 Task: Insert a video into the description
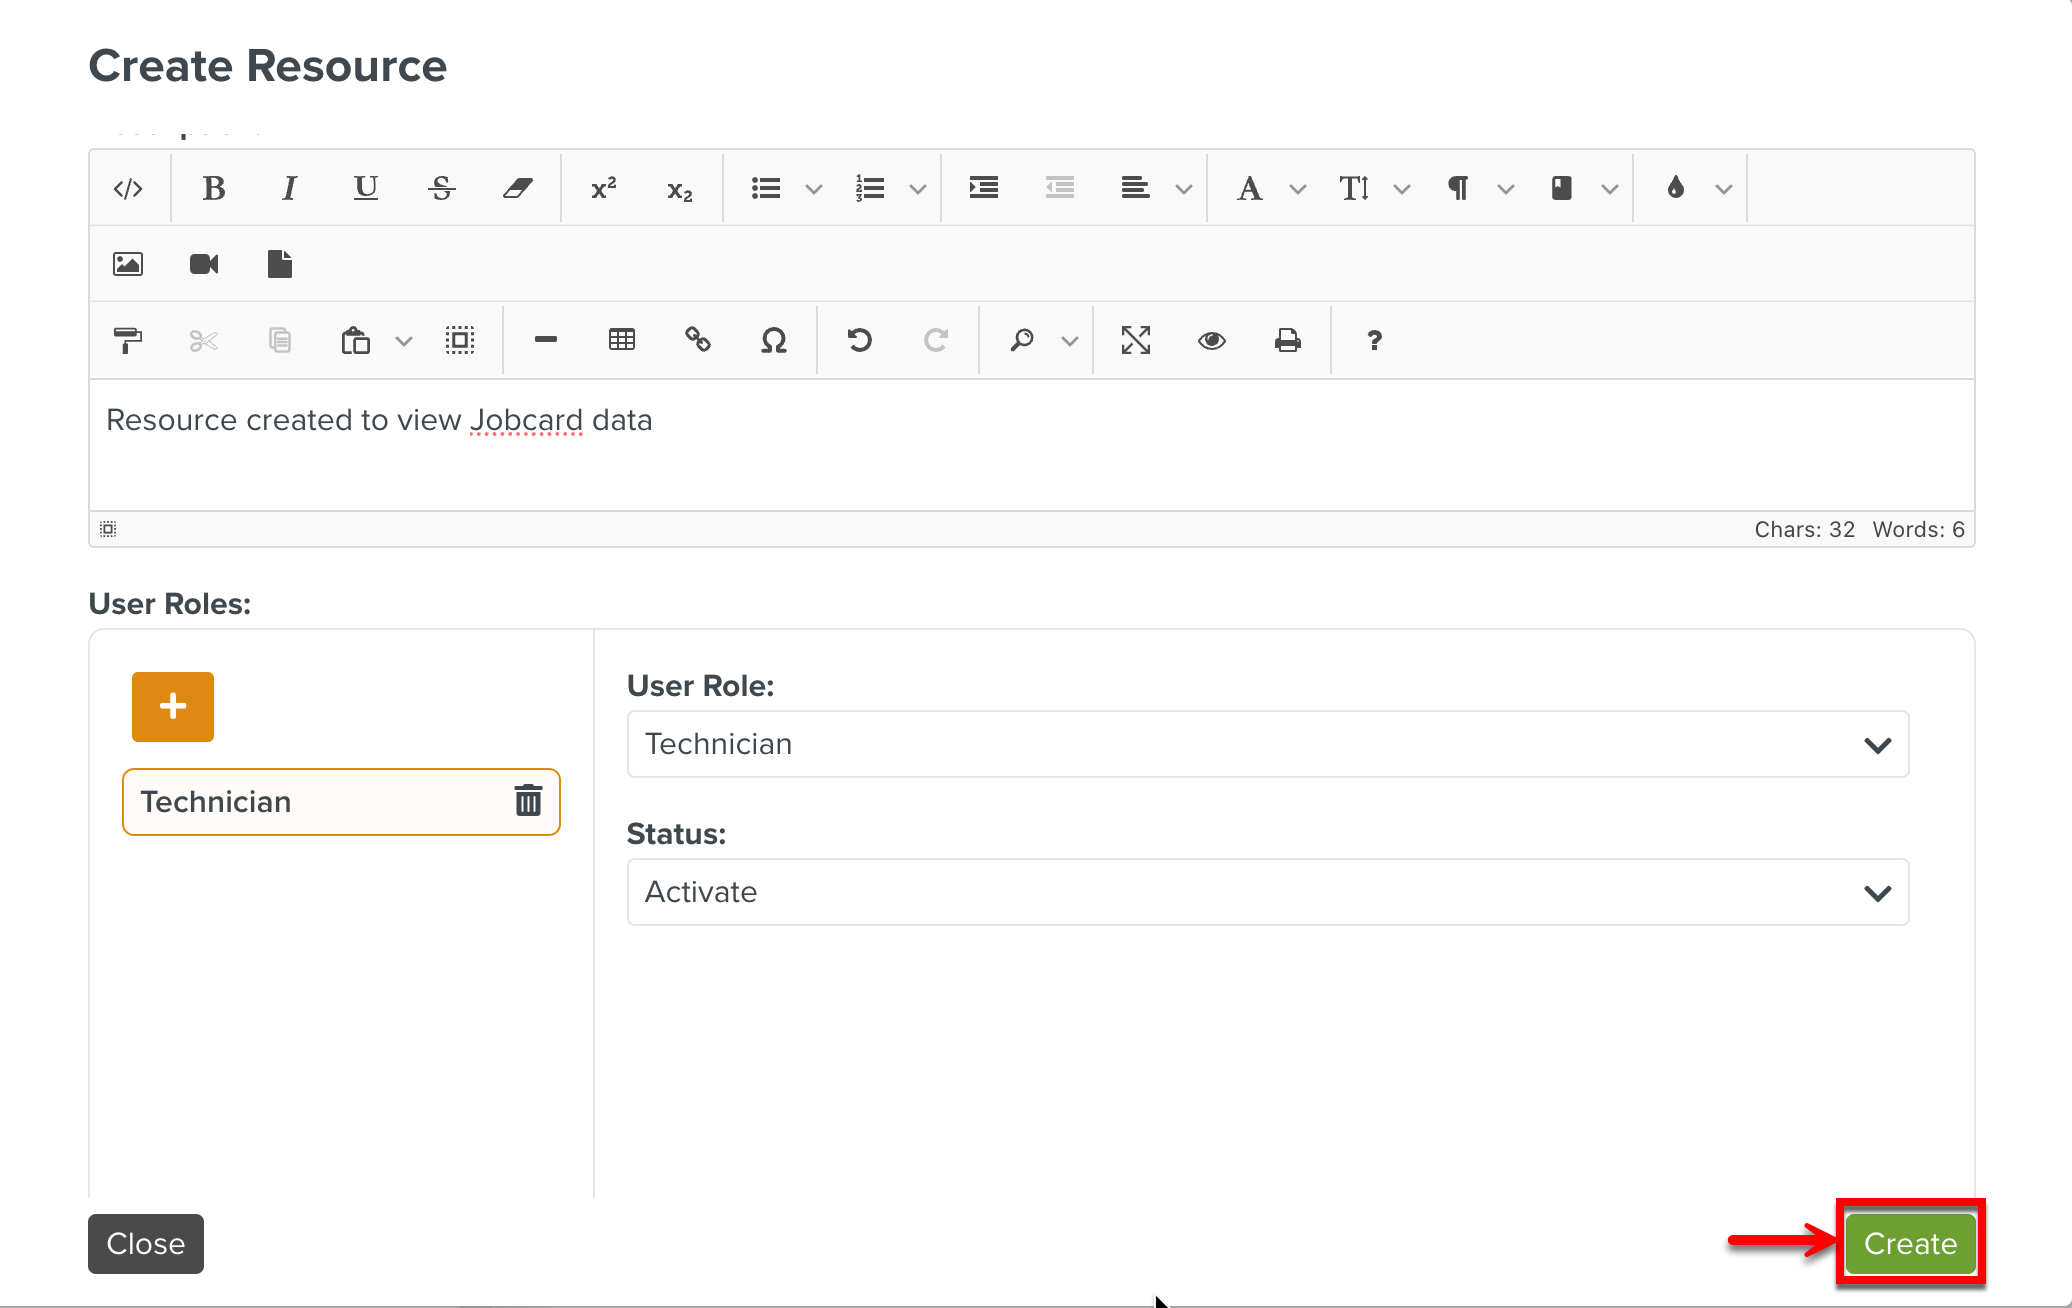click(x=204, y=264)
